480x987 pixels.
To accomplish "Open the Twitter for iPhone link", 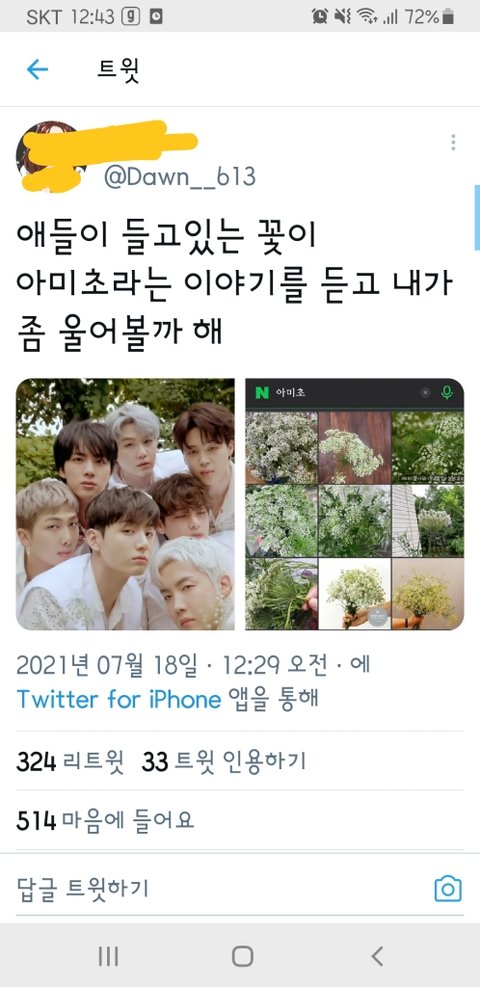I will [118, 699].
